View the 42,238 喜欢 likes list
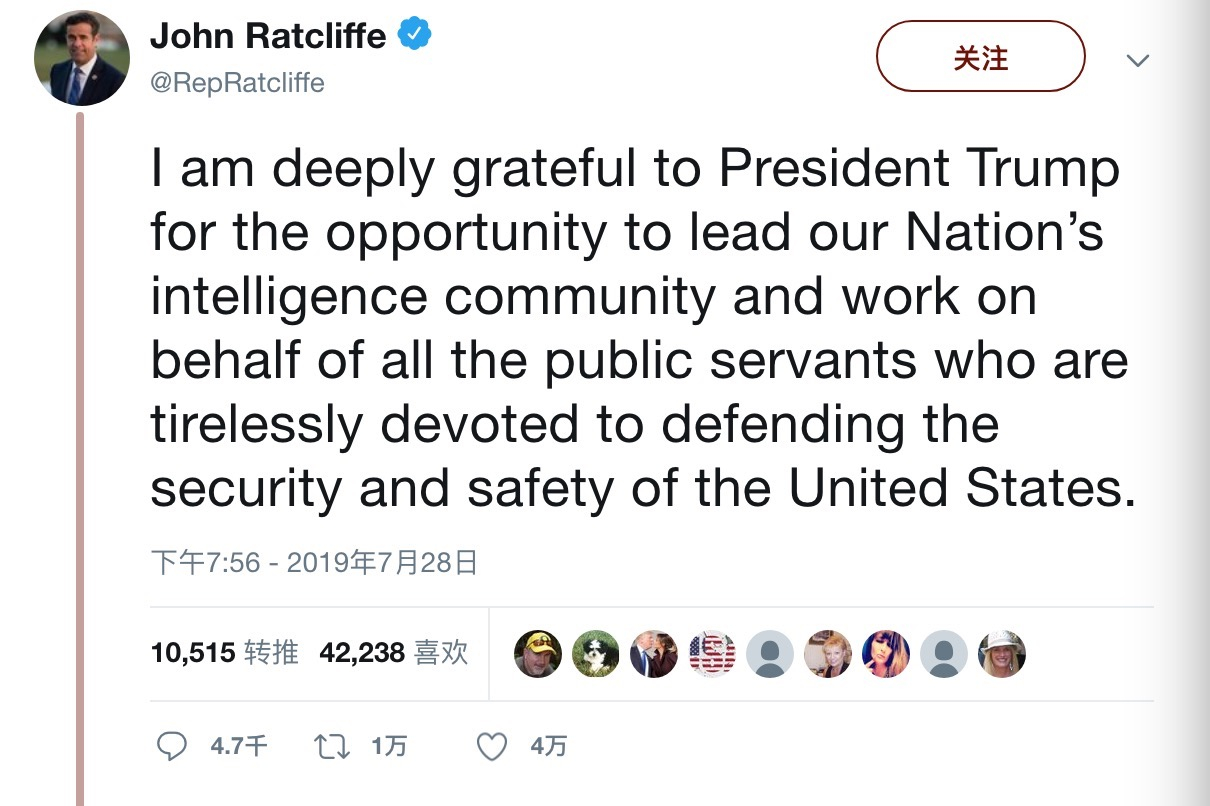This screenshot has width=1210, height=806. point(394,654)
